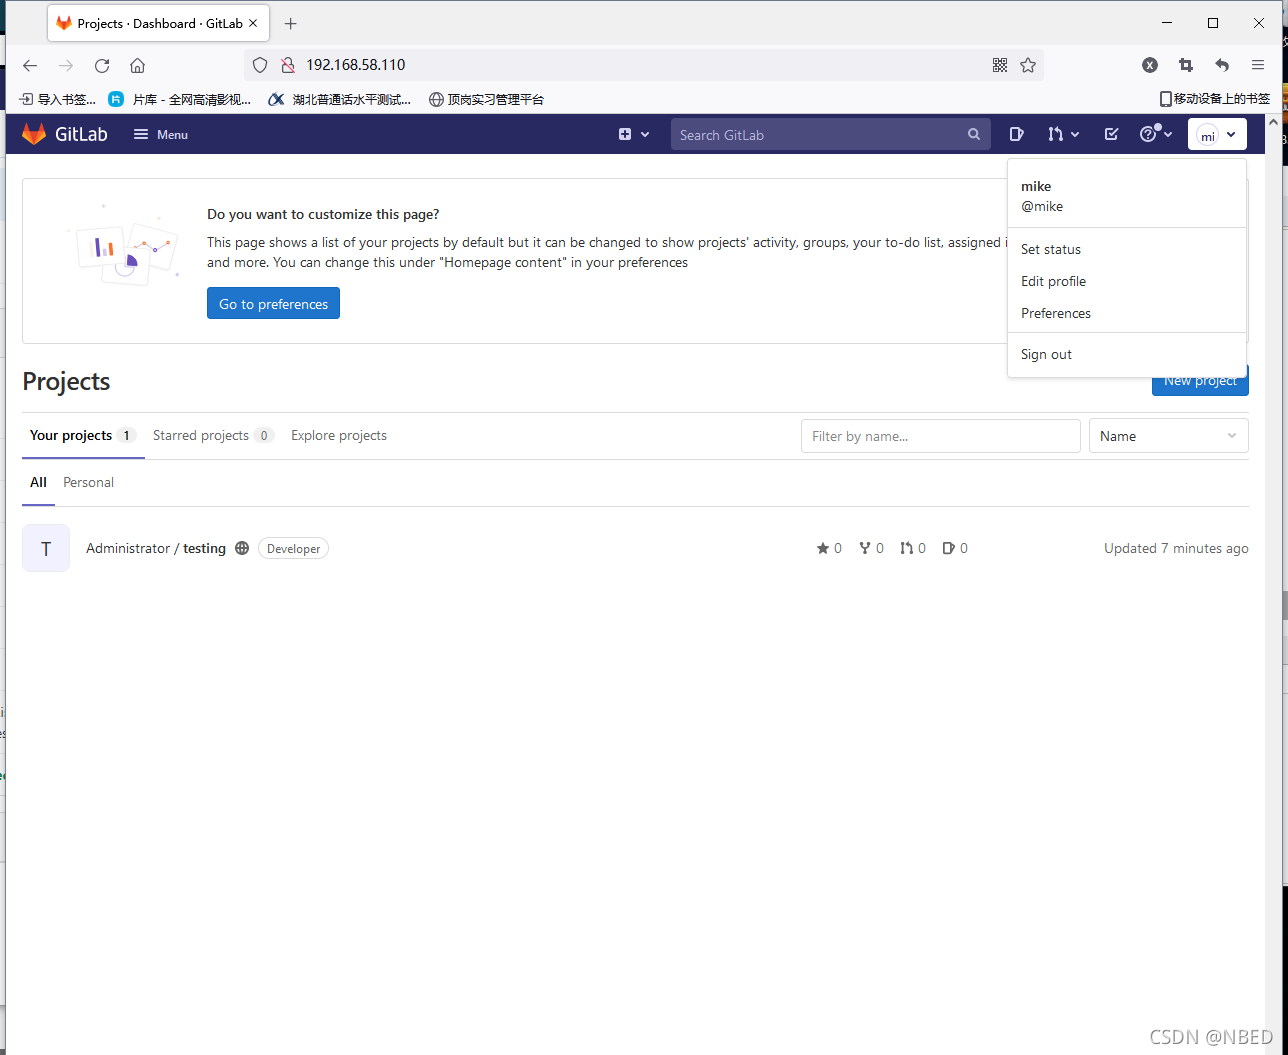Open the Merge requests dropdown icon
The image size is (1288, 1055).
1064,134
